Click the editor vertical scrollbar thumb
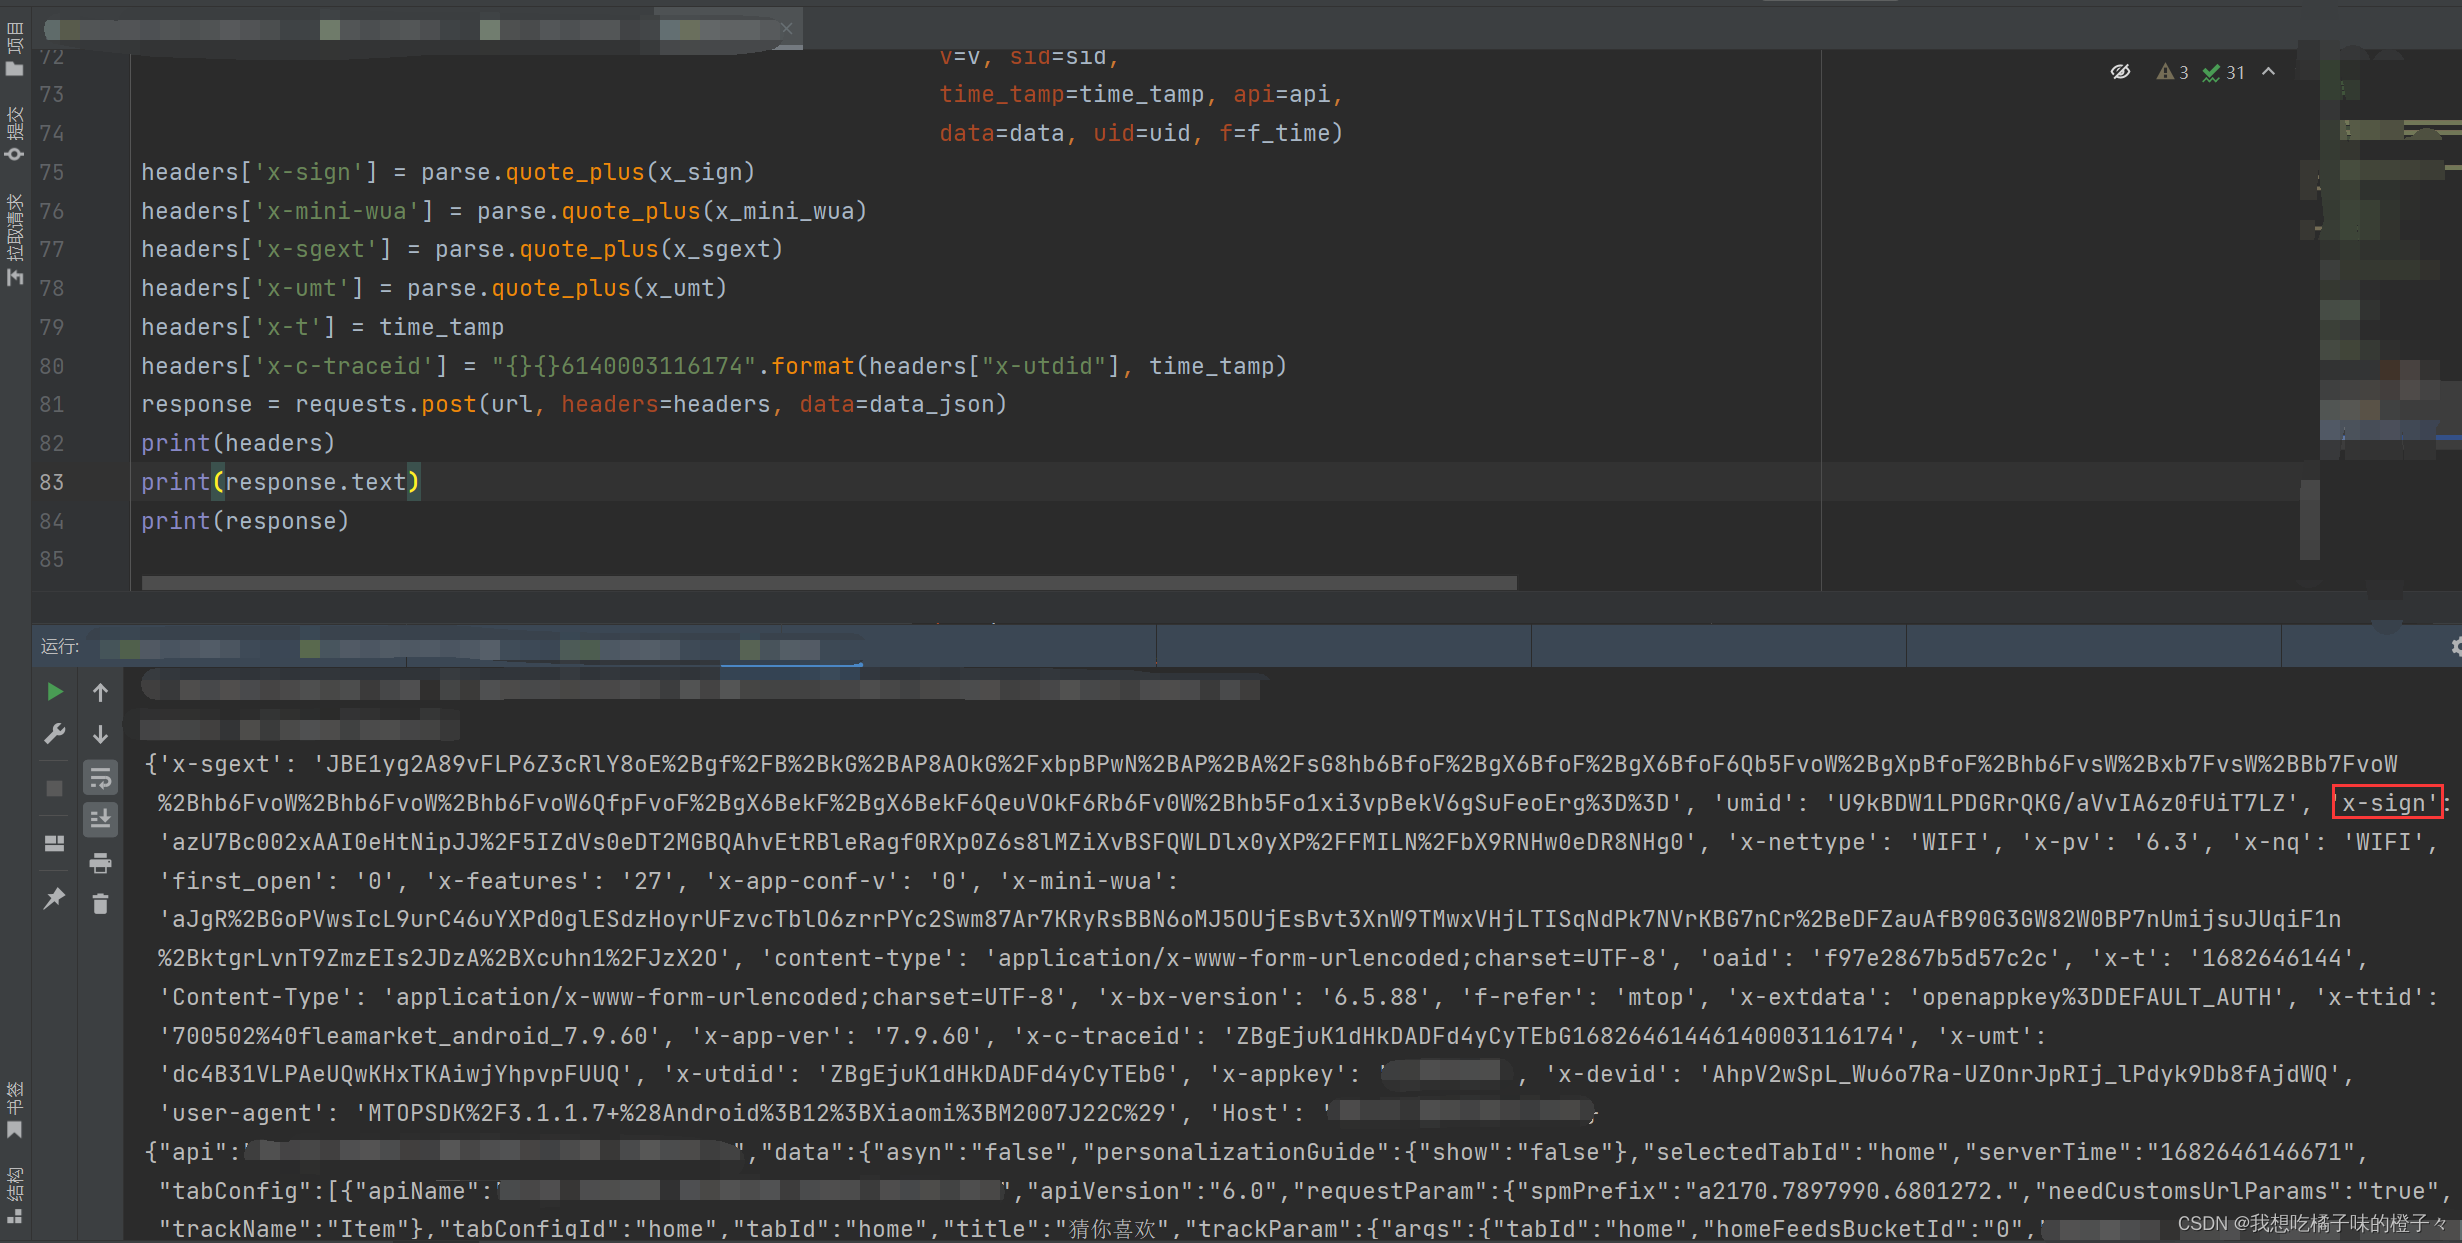2462x1243 pixels. pyautogui.click(x=2309, y=519)
